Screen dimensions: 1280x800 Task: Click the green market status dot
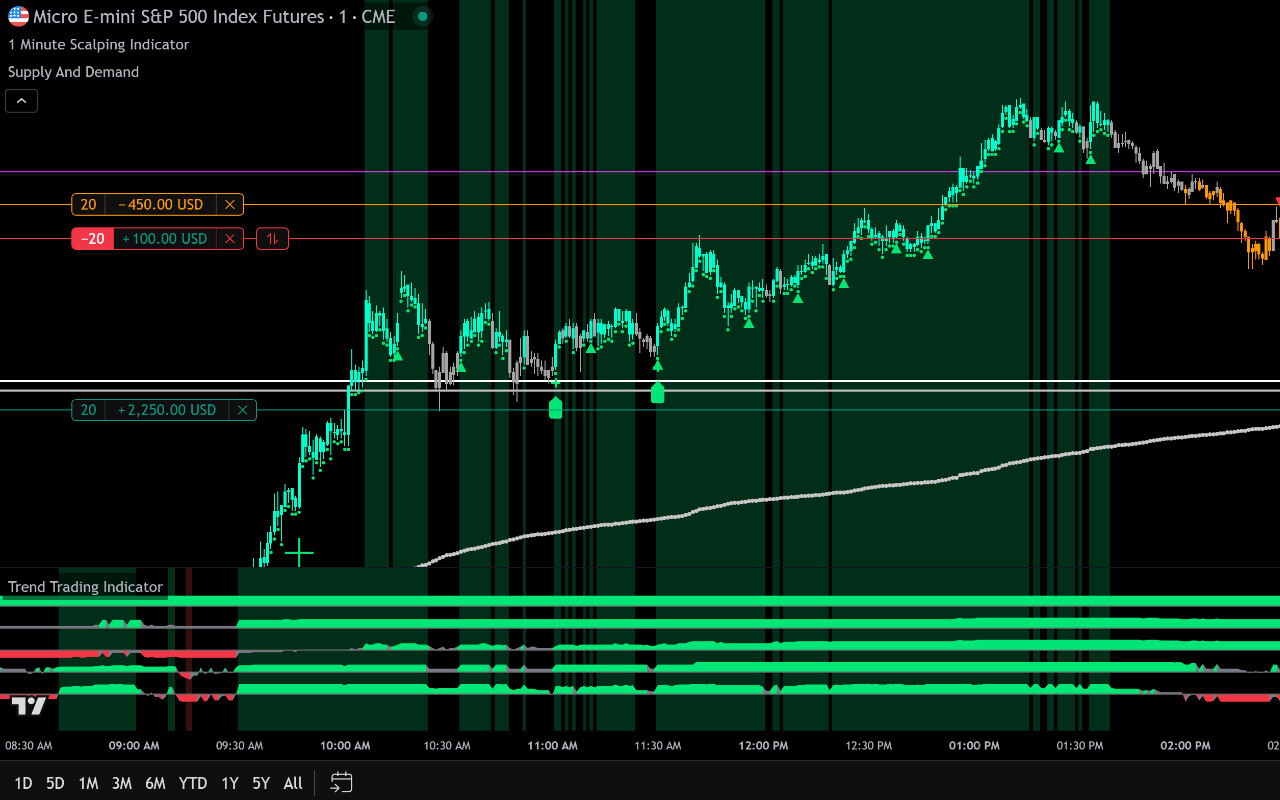point(422,16)
